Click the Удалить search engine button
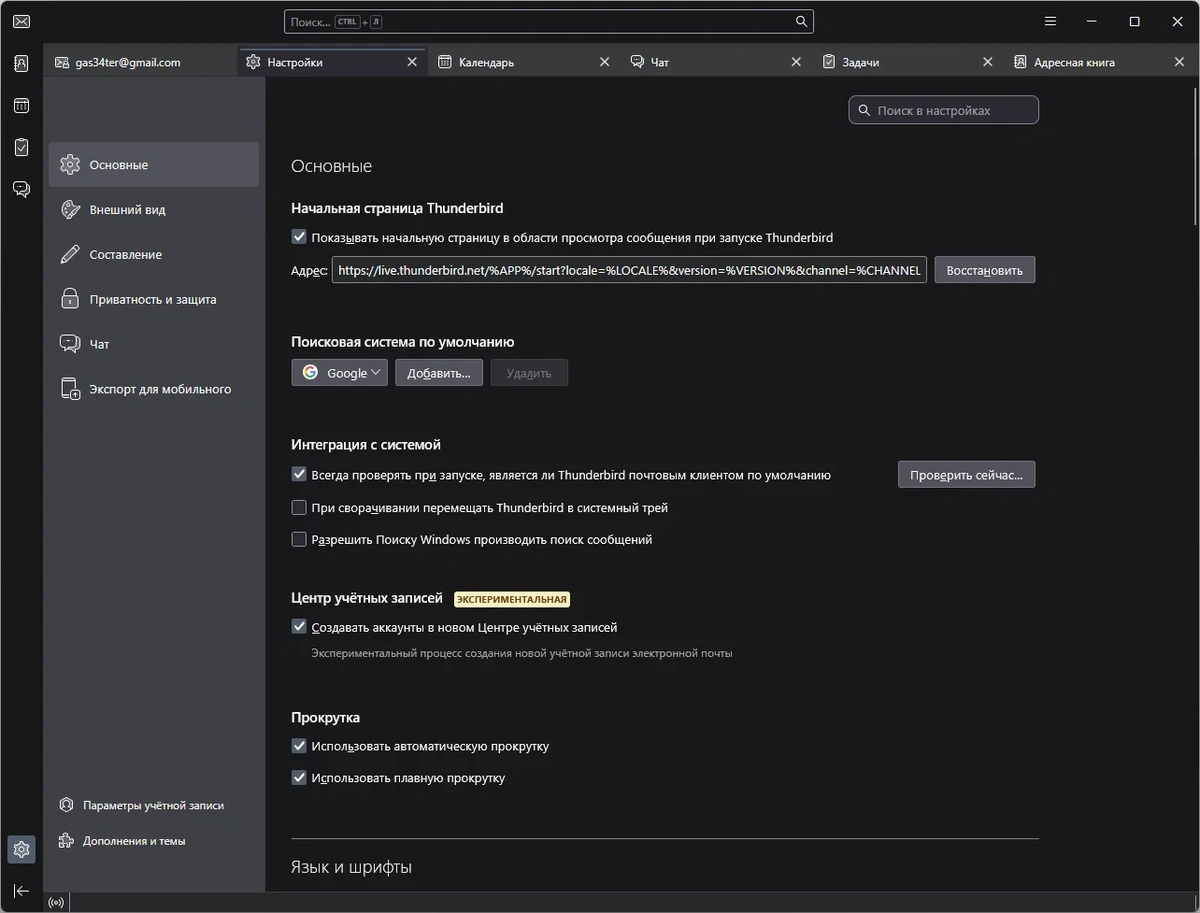The width and height of the screenshot is (1200, 913). point(529,373)
